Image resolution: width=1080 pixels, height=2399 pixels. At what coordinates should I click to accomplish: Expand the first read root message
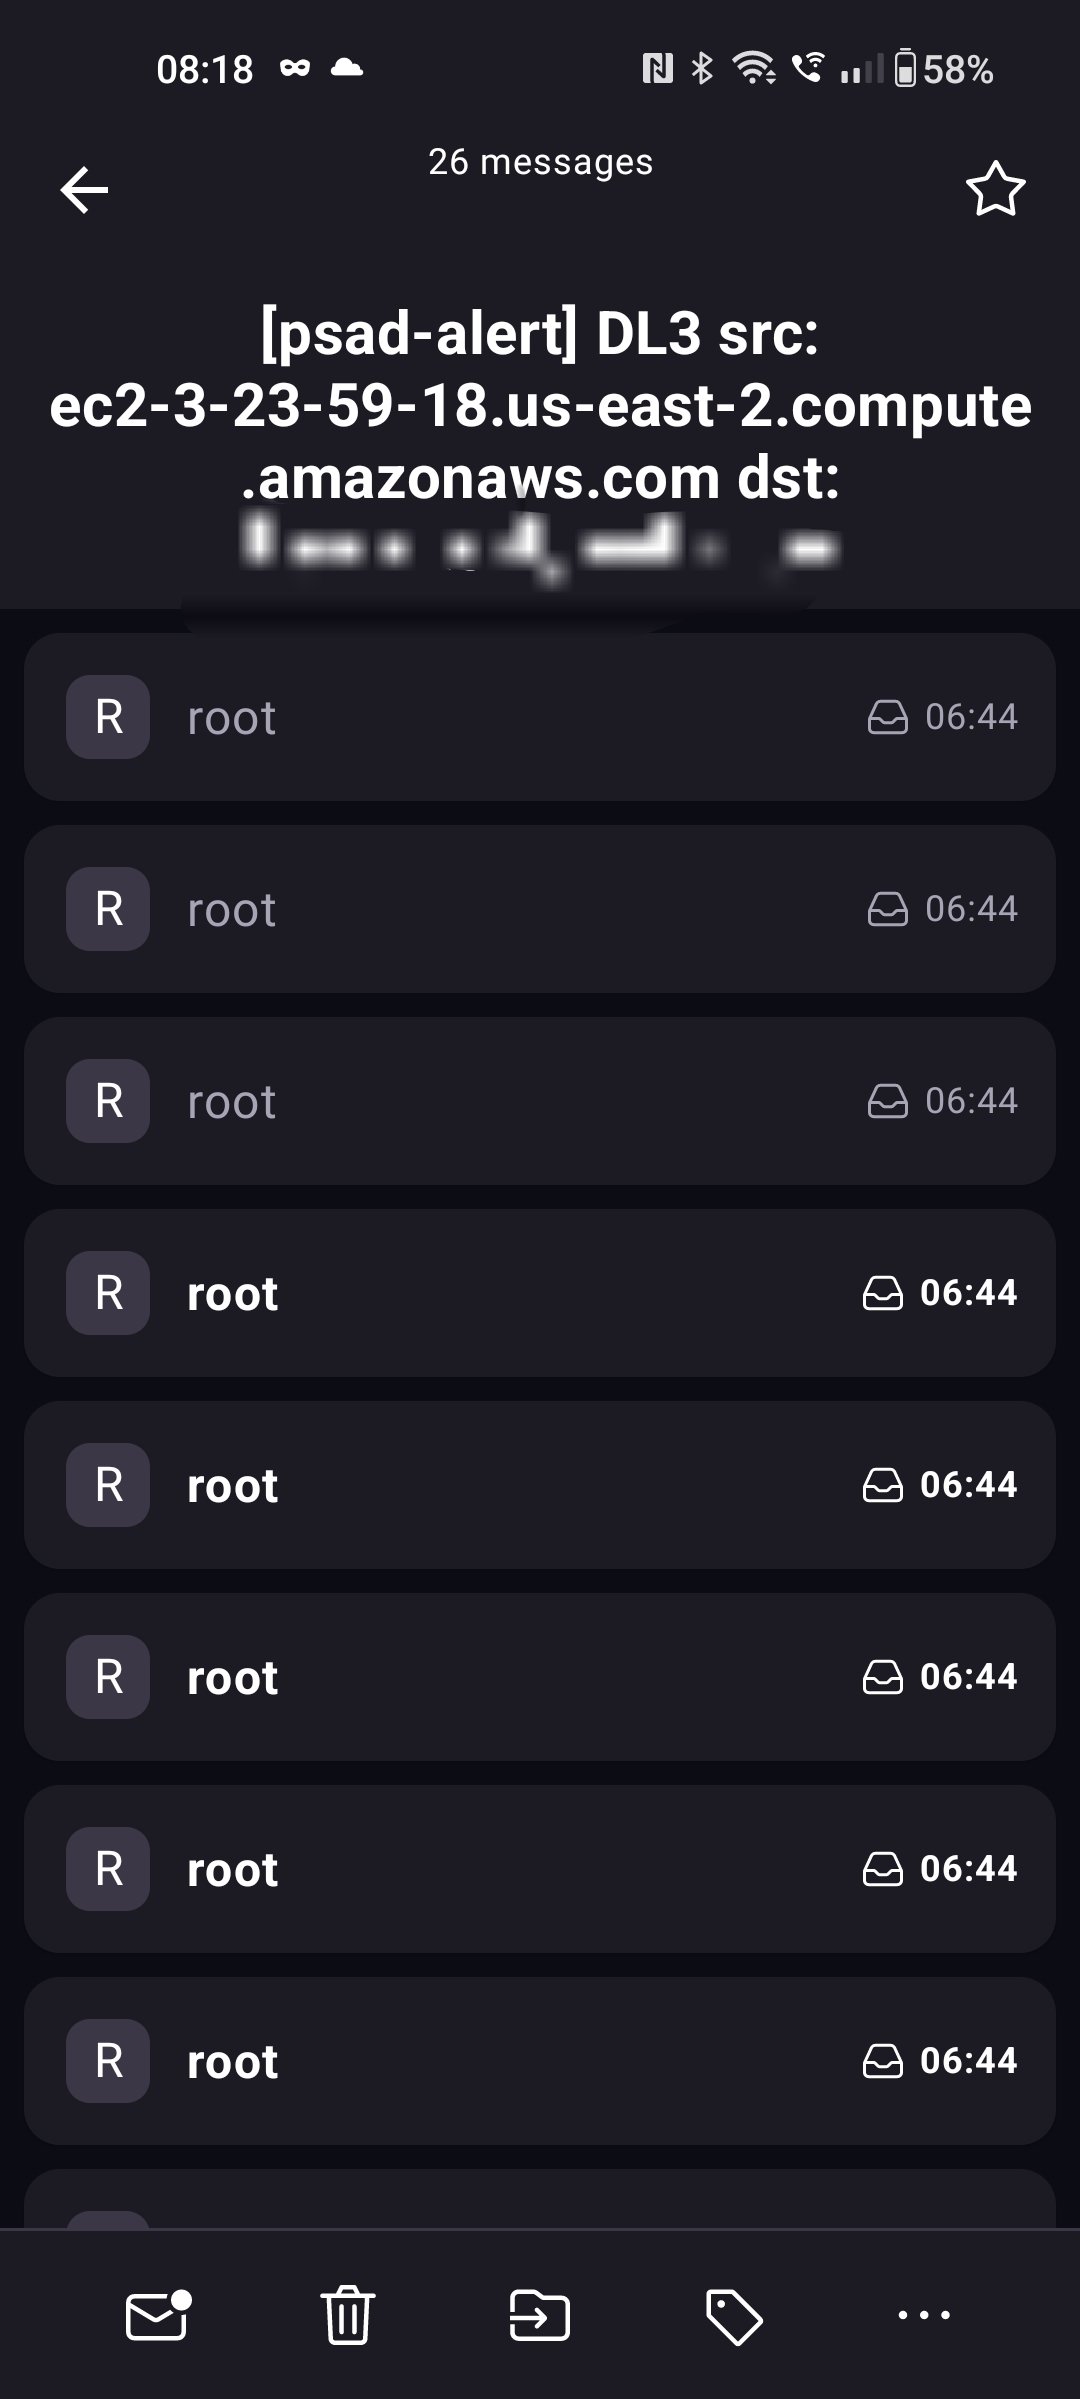540,717
